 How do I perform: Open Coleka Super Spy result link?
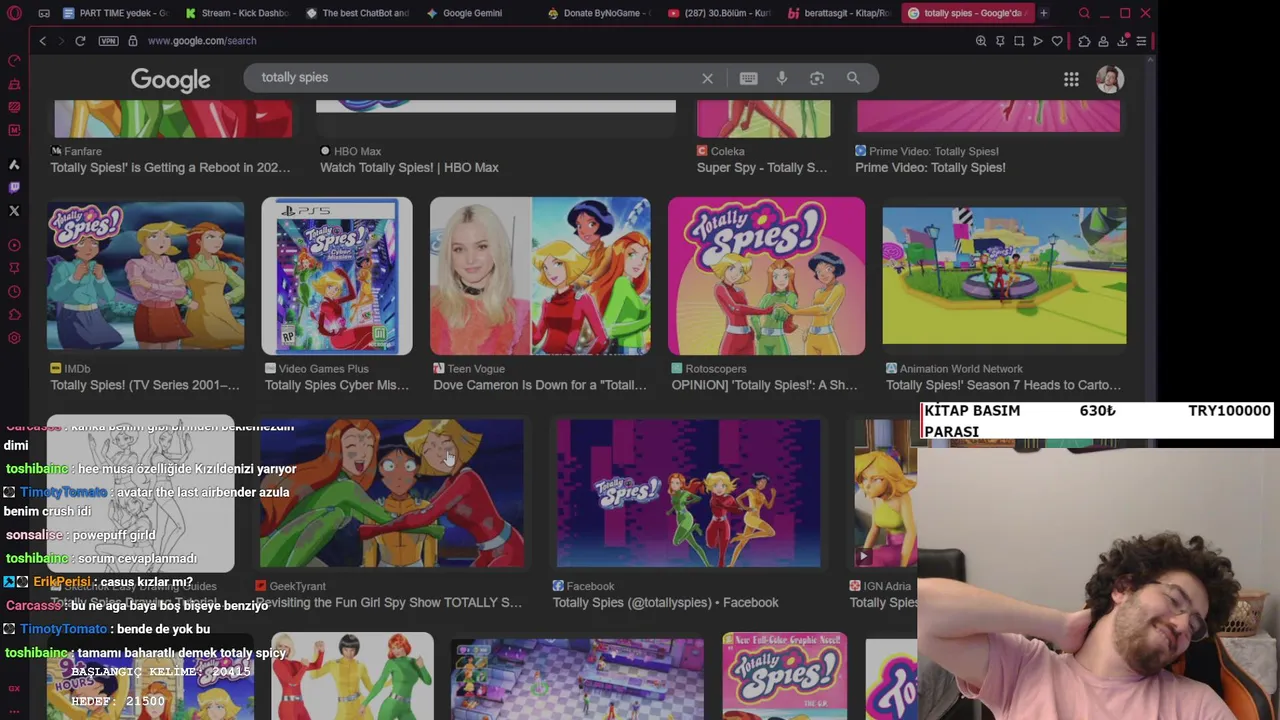click(762, 168)
